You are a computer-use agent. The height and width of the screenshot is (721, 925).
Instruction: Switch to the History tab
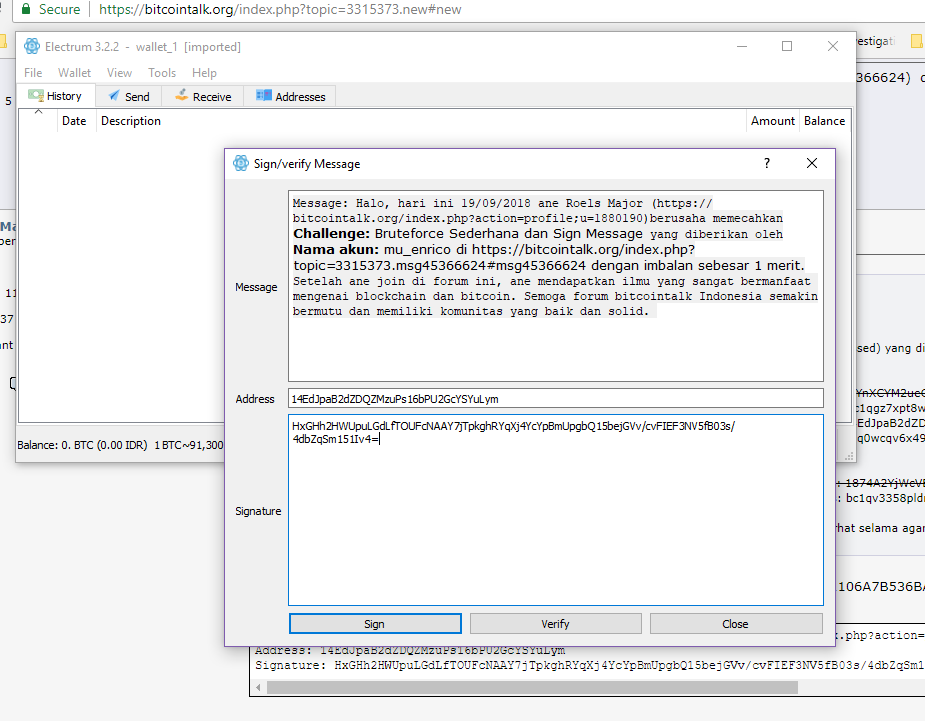click(56, 96)
